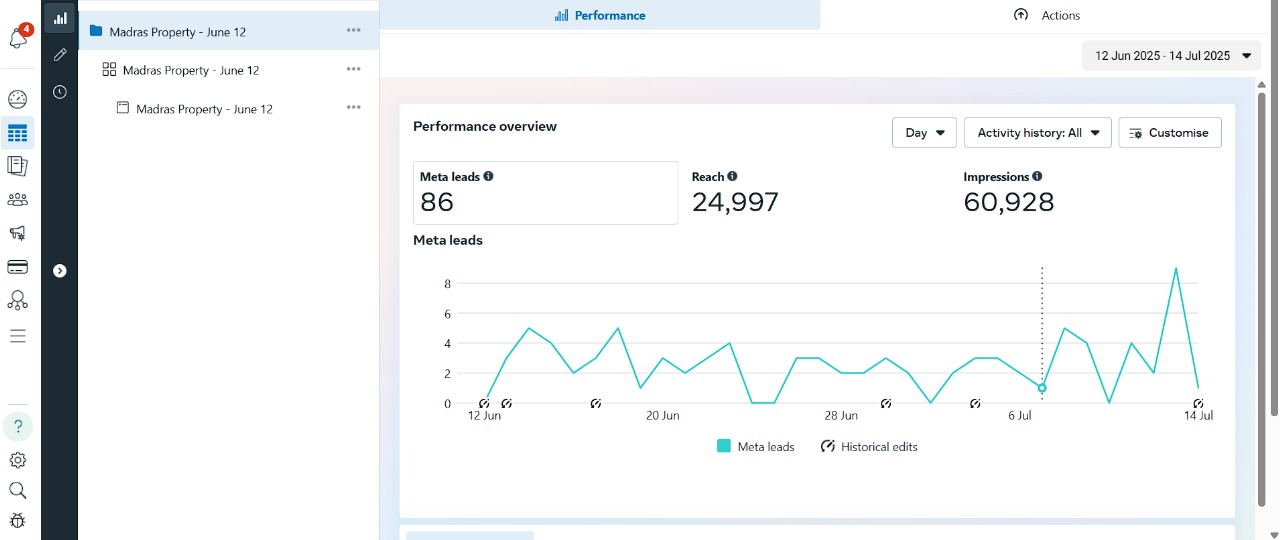The height and width of the screenshot is (540, 1280).
Task: Open more options for Madras Property campaign folder
Action: [353, 31]
